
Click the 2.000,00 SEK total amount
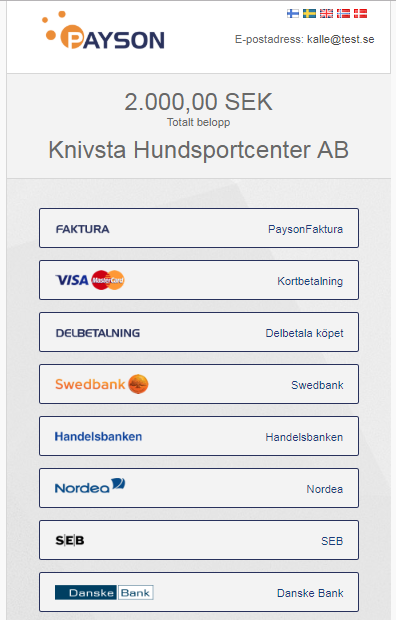coord(198,102)
